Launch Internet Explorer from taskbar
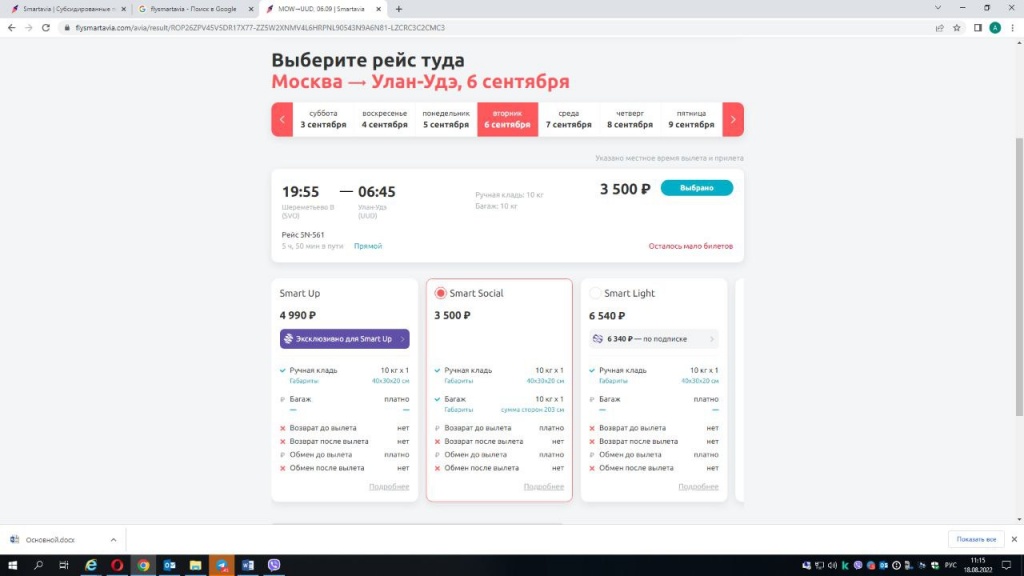The image size is (1024, 576). point(91,565)
